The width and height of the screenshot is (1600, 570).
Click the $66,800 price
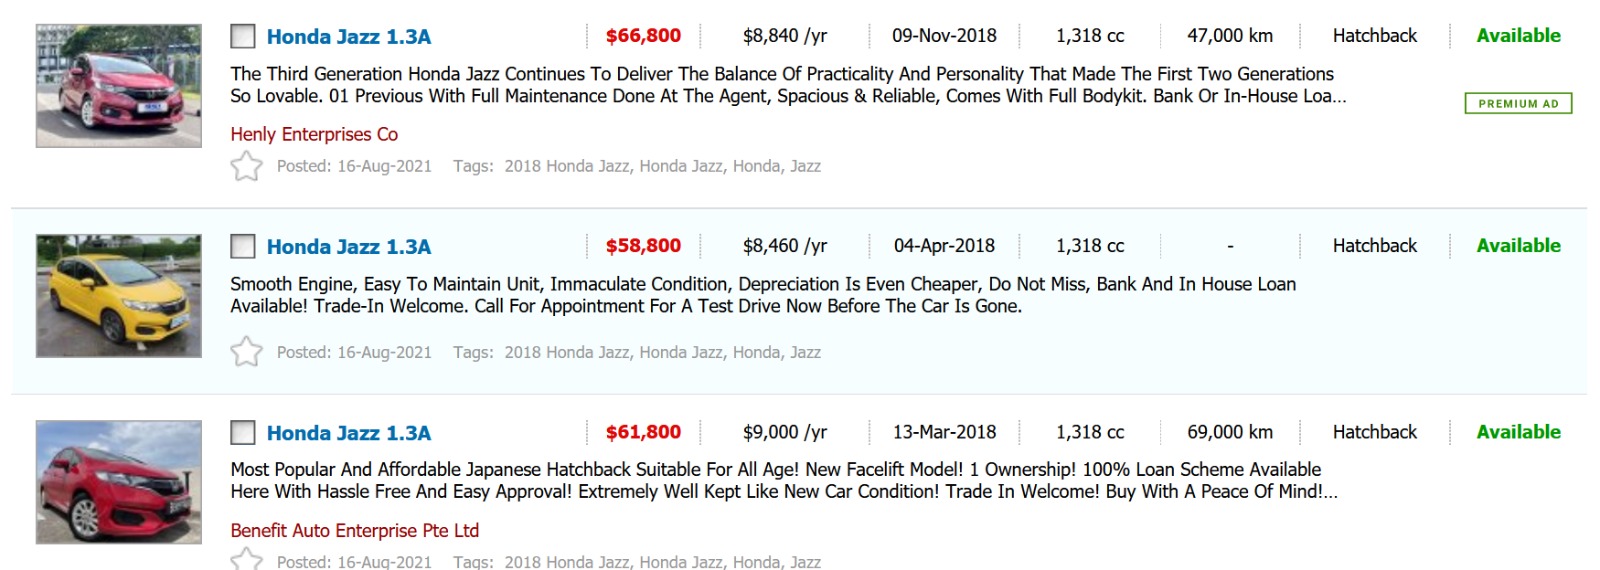tap(643, 36)
